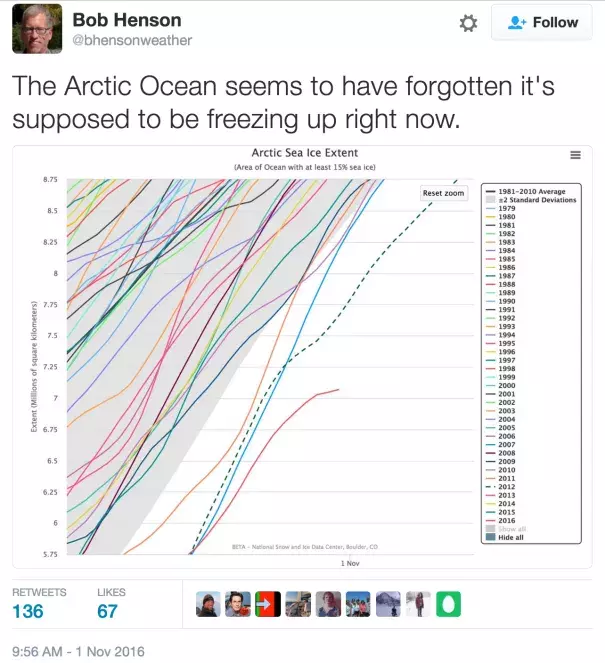Image resolution: width=605 pixels, height=663 pixels.
Task: Toggle the 1981-2010 Average legend entry
Action: (x=526, y=192)
